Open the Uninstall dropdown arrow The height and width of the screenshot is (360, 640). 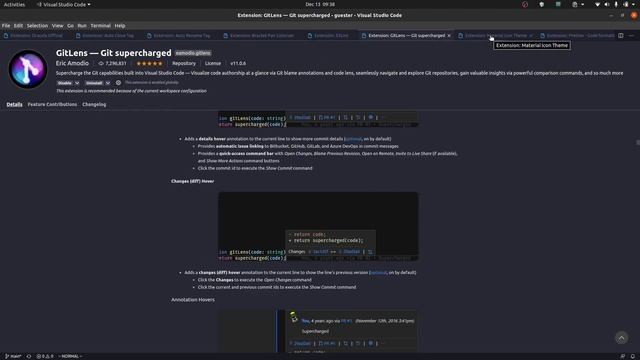[x=108, y=83]
